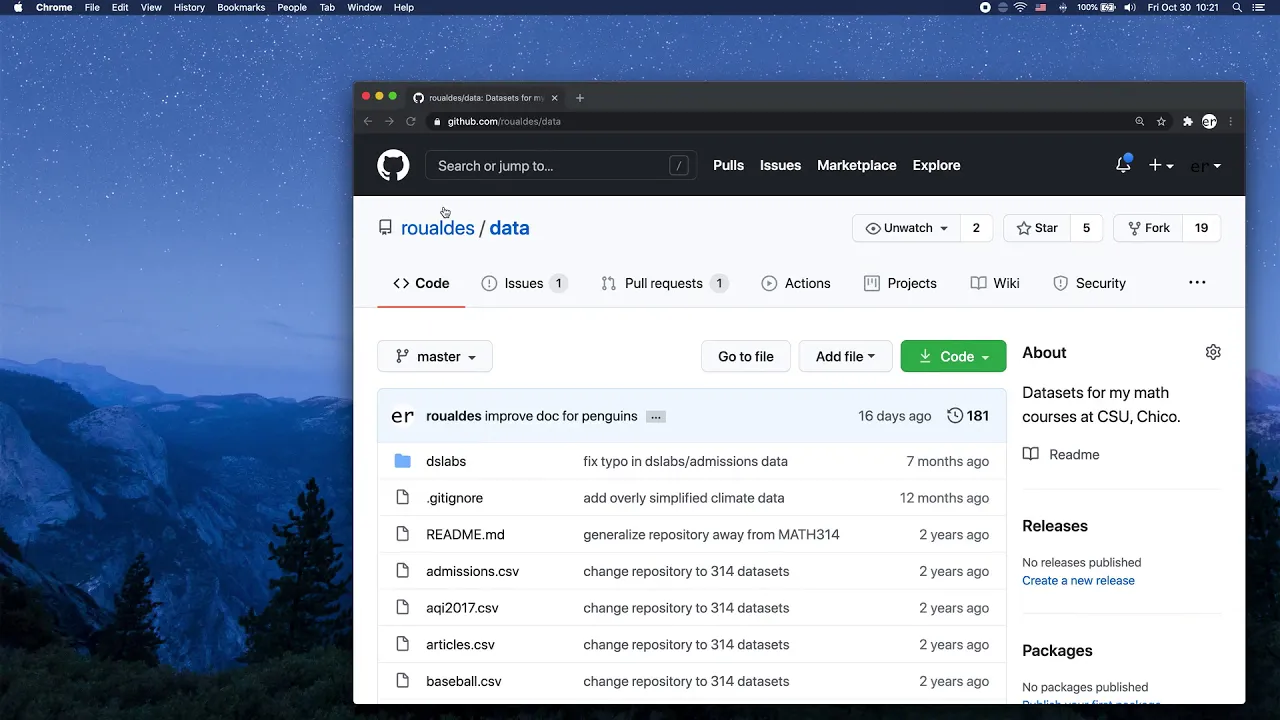This screenshot has height=720, width=1280.
Task: Toggle the Unwatch button
Action: point(906,228)
